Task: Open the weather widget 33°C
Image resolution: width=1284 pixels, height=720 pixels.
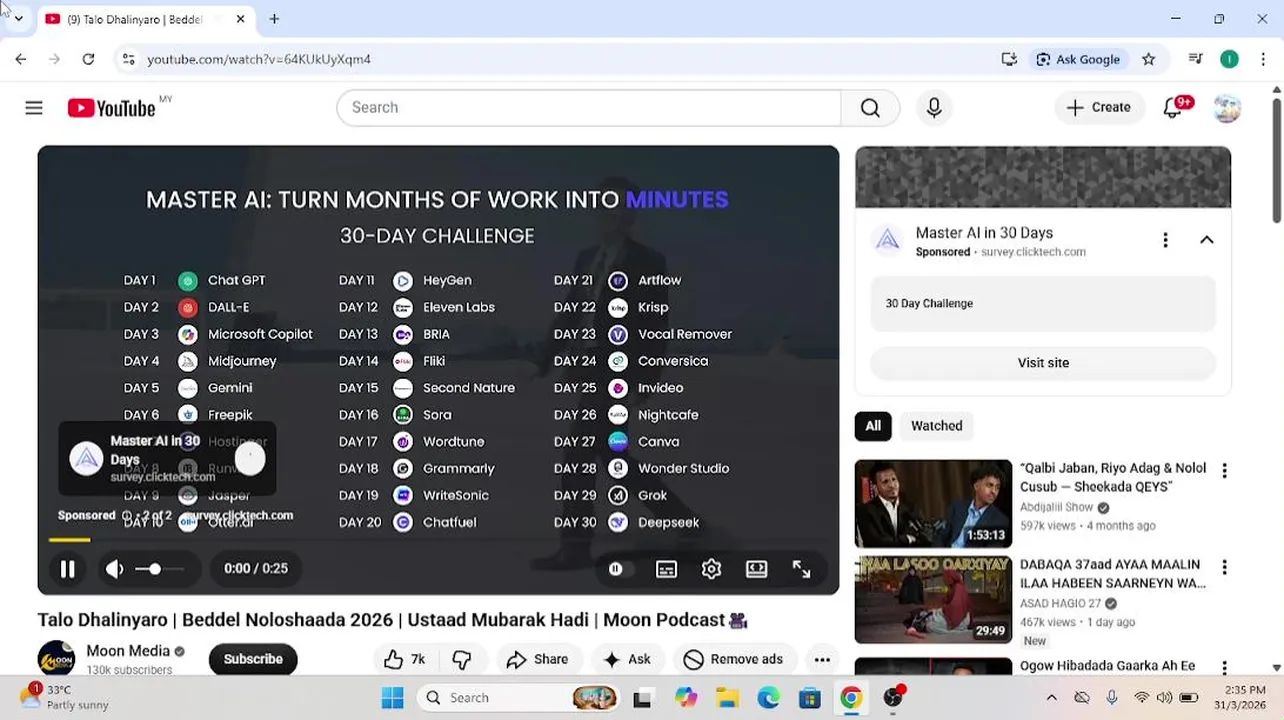Action: click(66, 697)
